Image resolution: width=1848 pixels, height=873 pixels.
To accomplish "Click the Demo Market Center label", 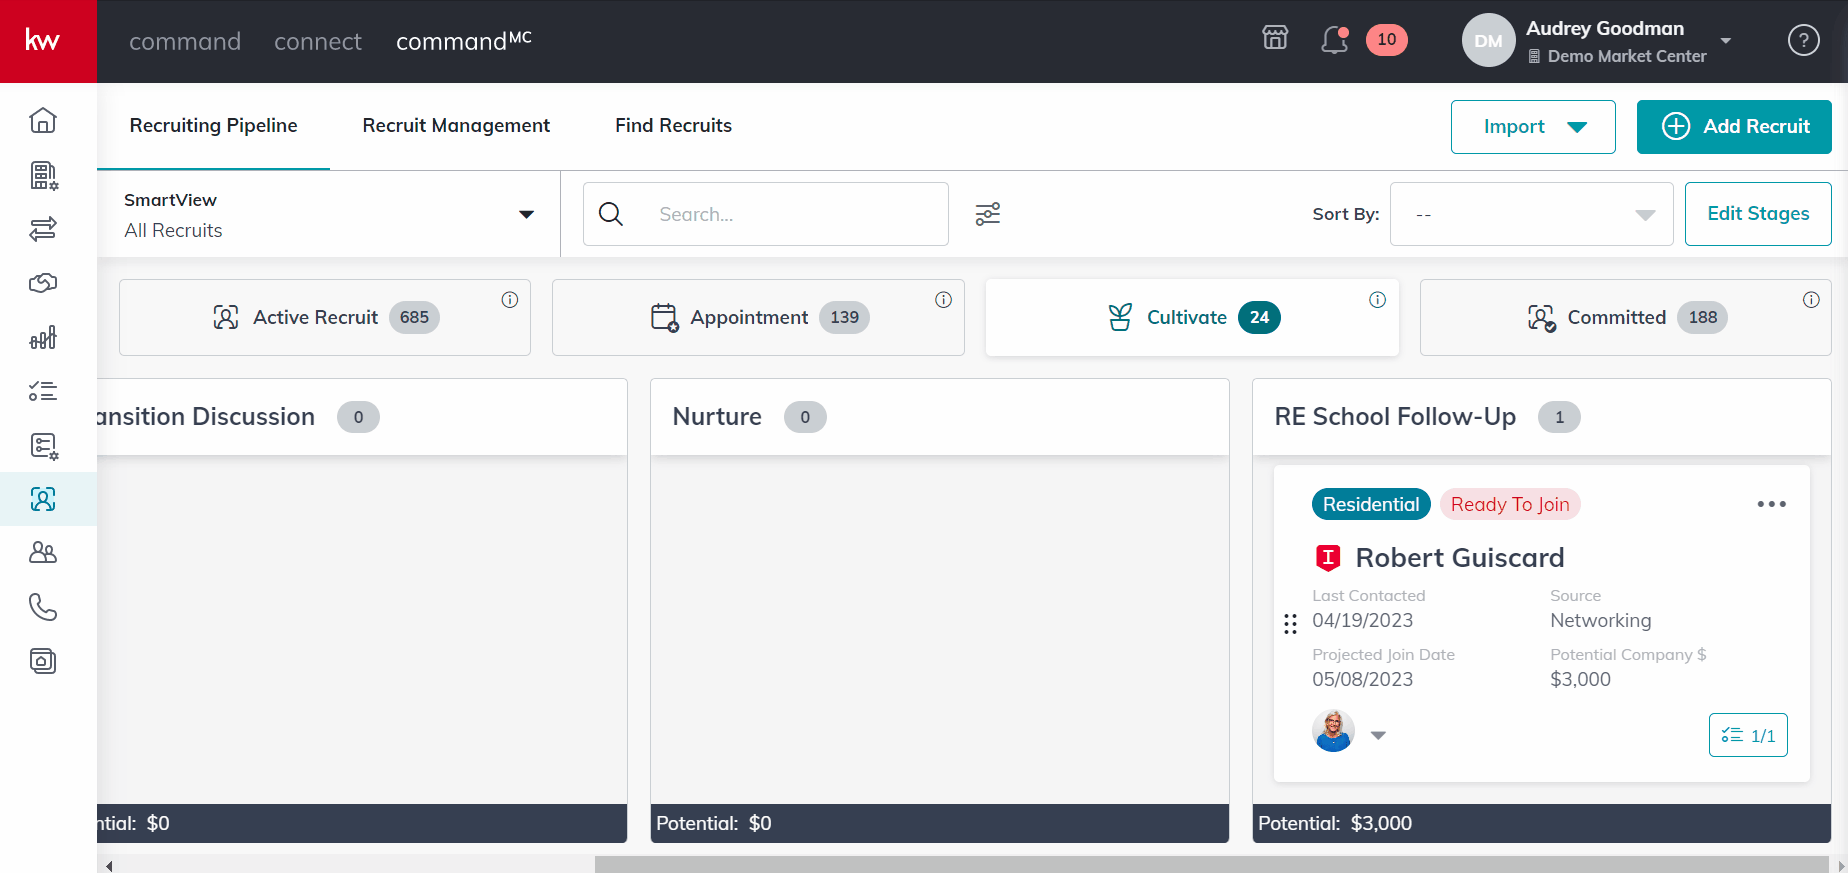I will [x=1627, y=56].
